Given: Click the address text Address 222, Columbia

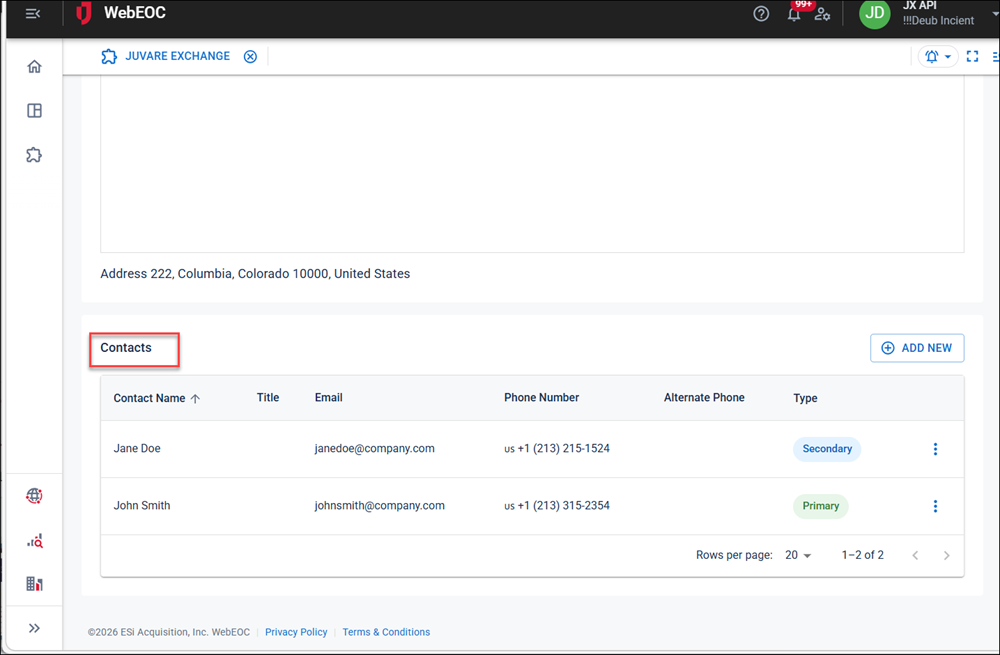Looking at the screenshot, I should pyautogui.click(x=255, y=274).
